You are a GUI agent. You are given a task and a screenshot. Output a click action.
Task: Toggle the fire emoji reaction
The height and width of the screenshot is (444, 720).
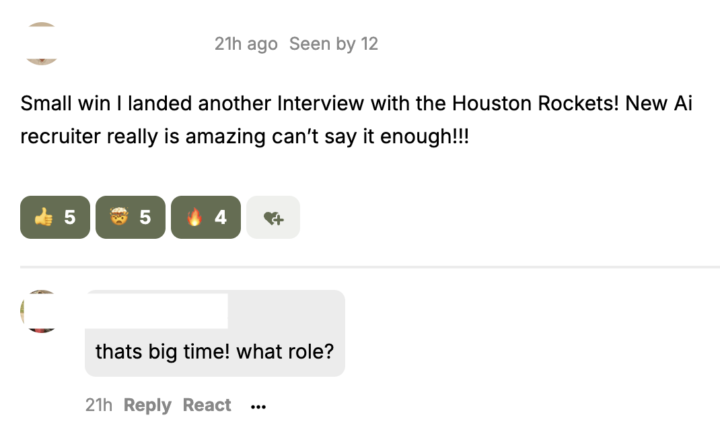(x=205, y=217)
